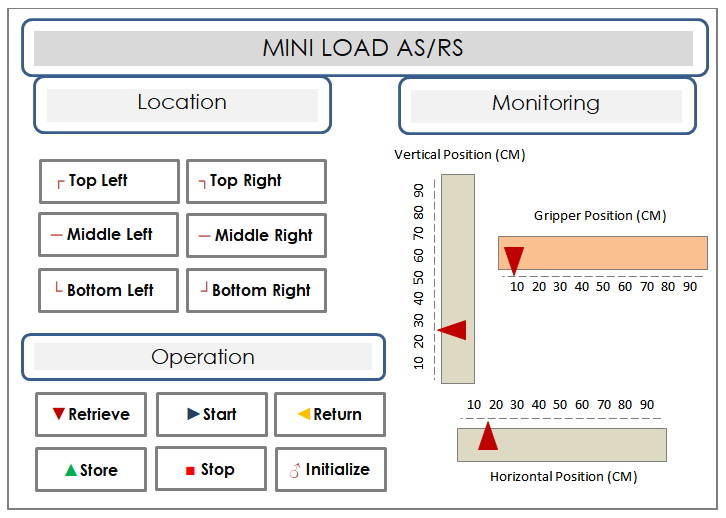The width and height of the screenshot is (726, 518).
Task: Click the corner icon beside Top Left
Action: tap(60, 184)
